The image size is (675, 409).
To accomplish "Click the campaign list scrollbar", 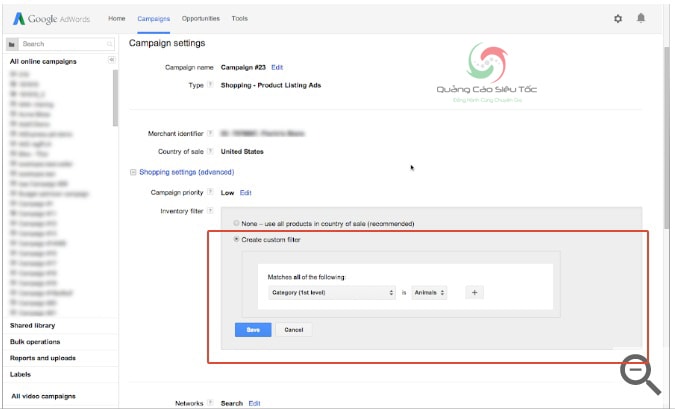I will (x=115, y=98).
